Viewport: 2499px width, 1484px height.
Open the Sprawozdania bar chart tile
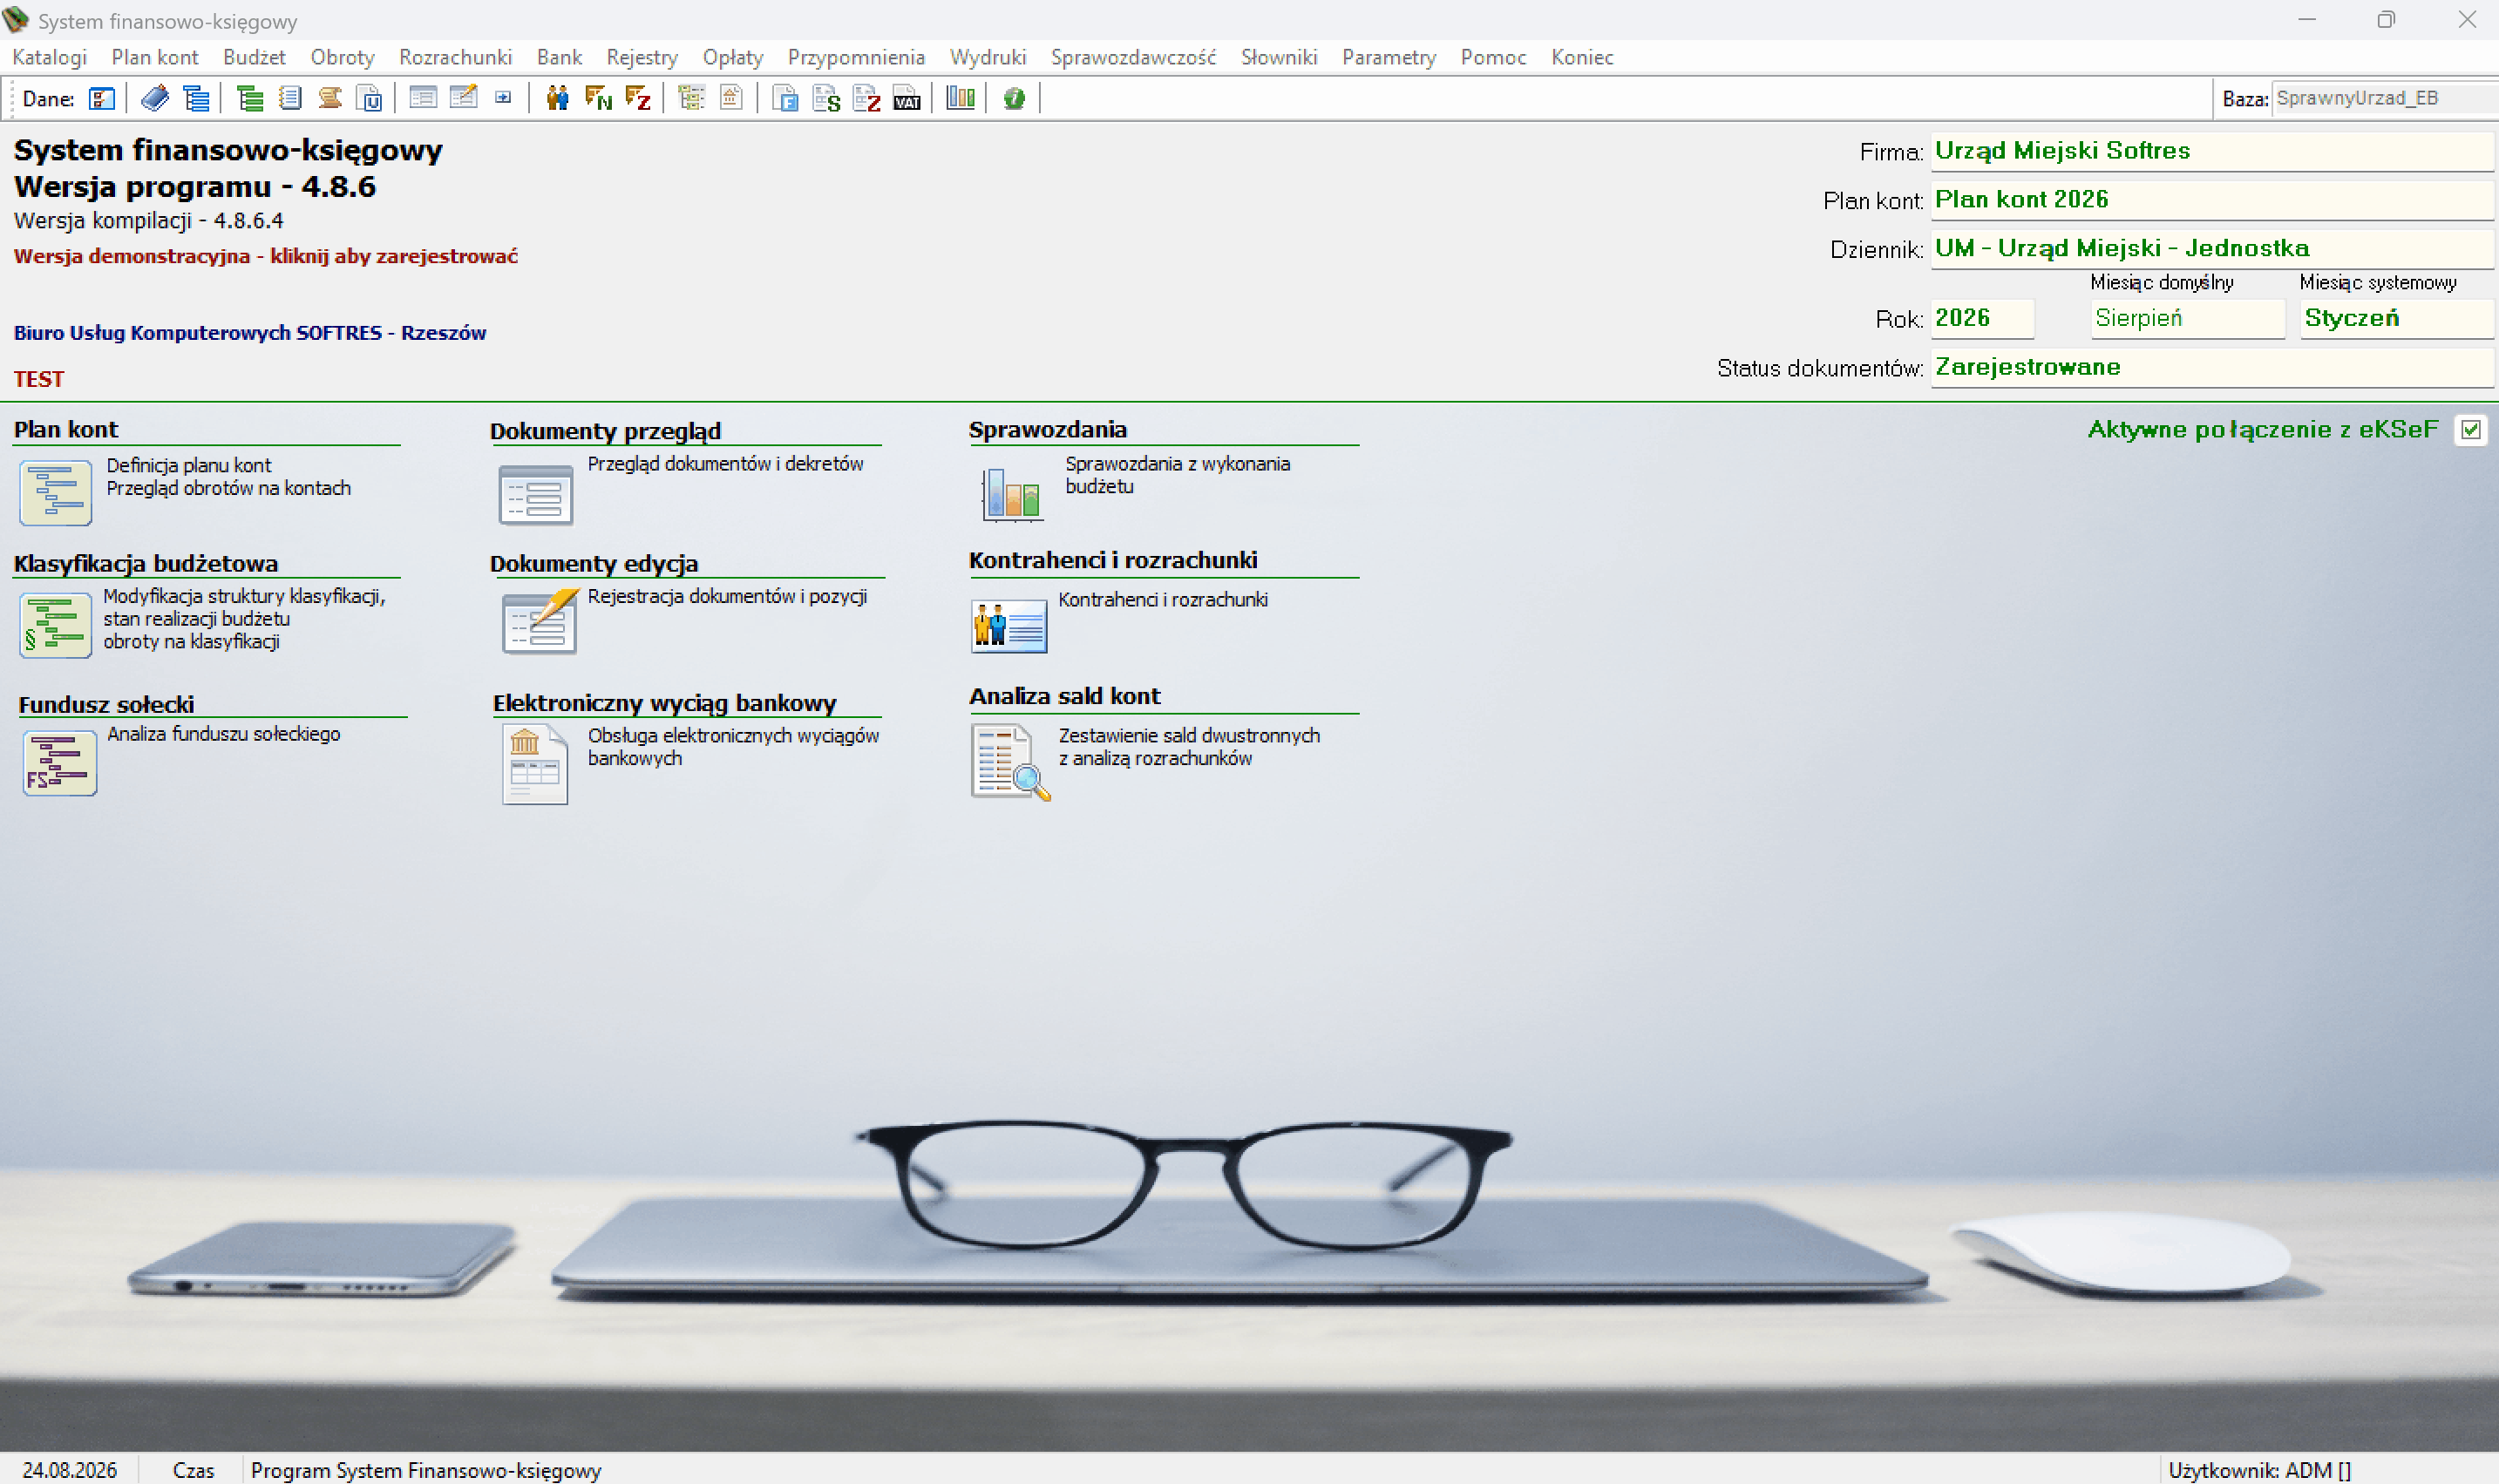(x=1012, y=493)
